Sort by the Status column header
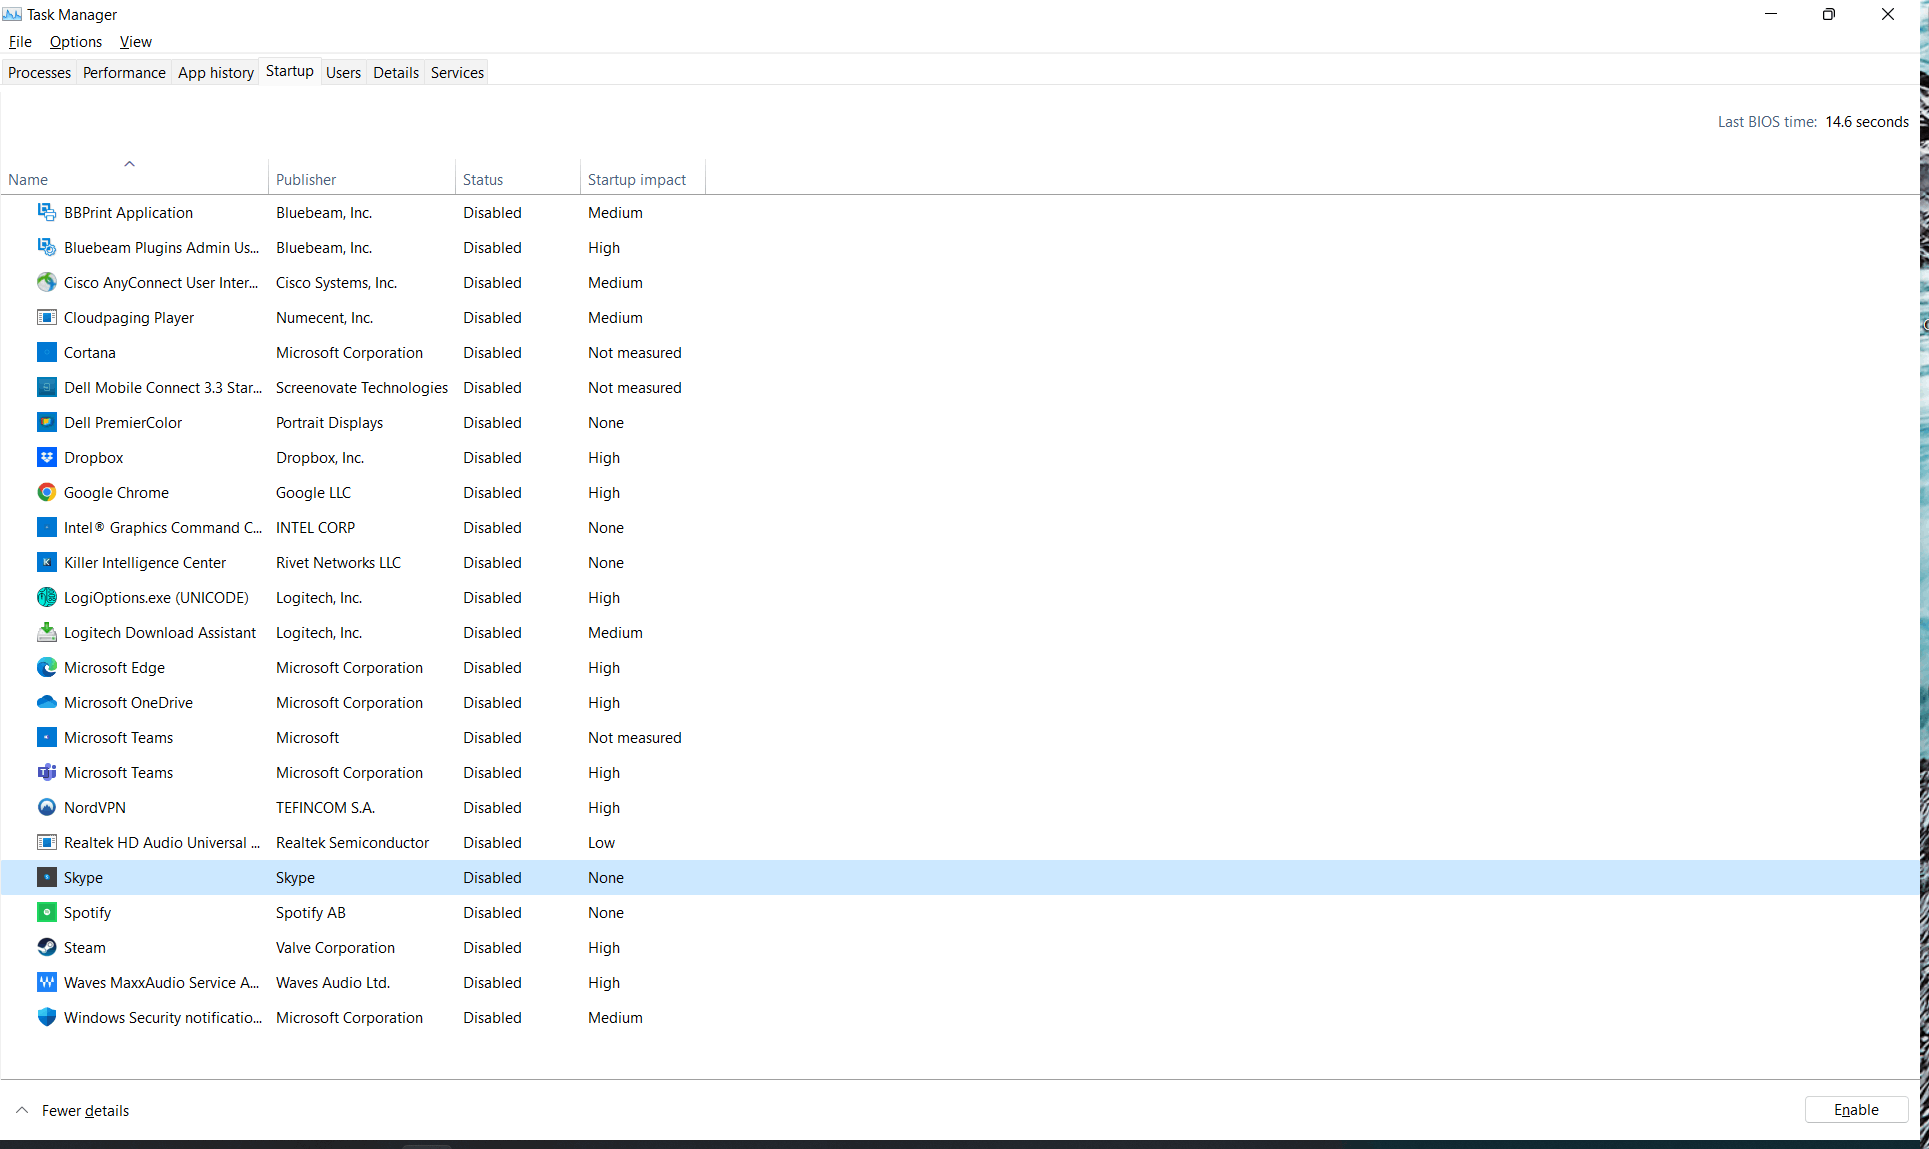The height and width of the screenshot is (1149, 1929). pos(518,179)
